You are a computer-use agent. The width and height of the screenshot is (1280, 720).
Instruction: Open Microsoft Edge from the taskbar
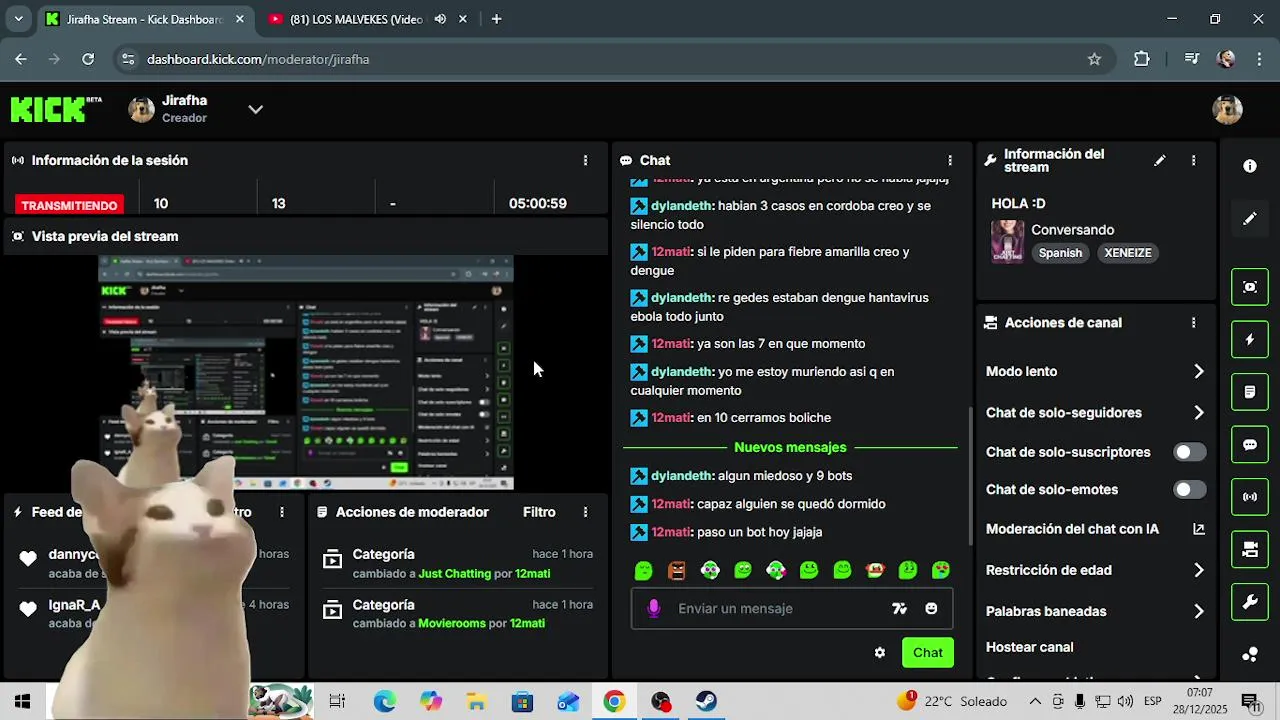pos(385,701)
